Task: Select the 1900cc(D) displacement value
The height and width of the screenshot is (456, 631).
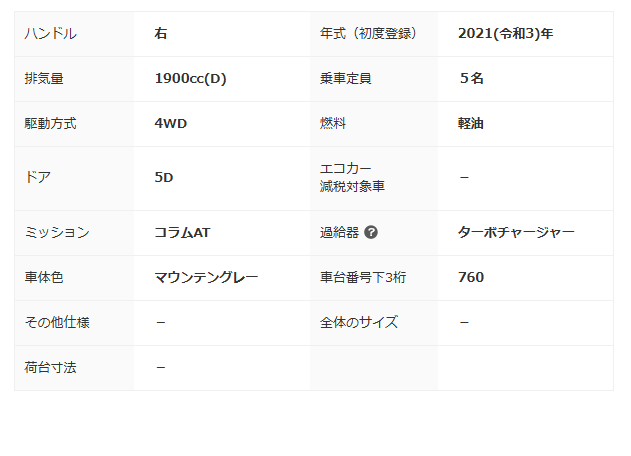Action: (x=190, y=79)
